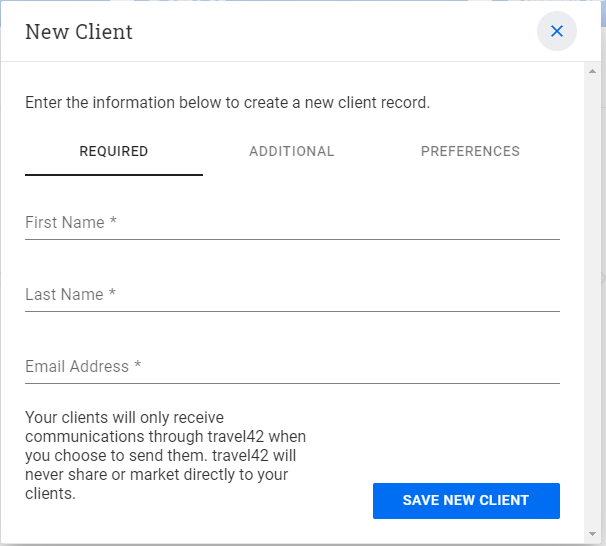
Task: Select the Required tab
Action: click(114, 152)
